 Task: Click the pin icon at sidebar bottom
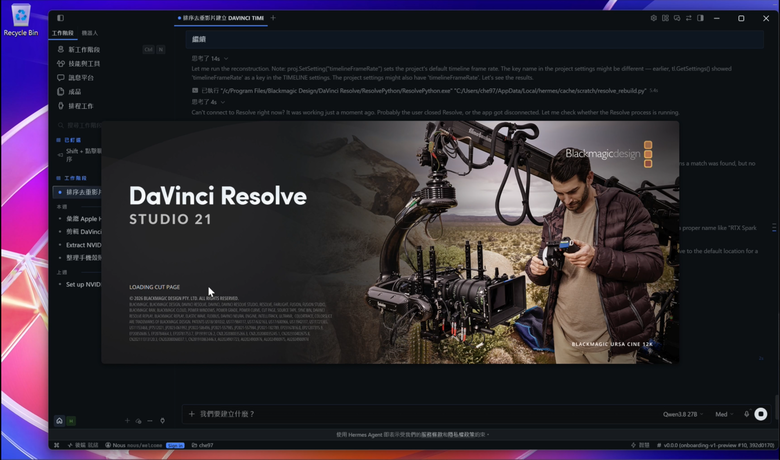[162, 421]
